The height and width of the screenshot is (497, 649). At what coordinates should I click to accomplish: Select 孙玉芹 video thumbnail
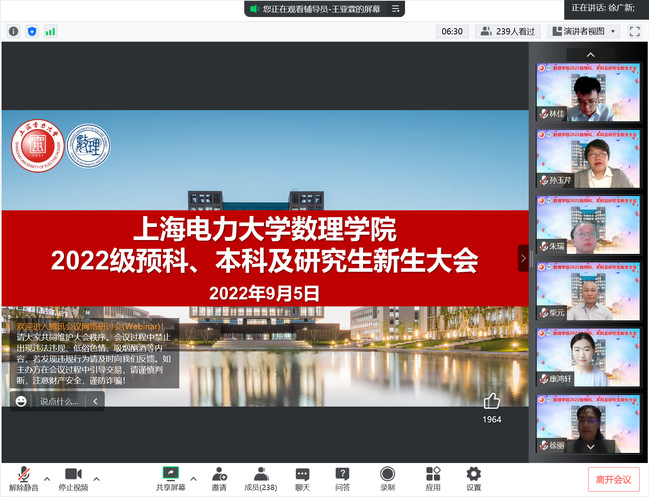[x=588, y=158]
